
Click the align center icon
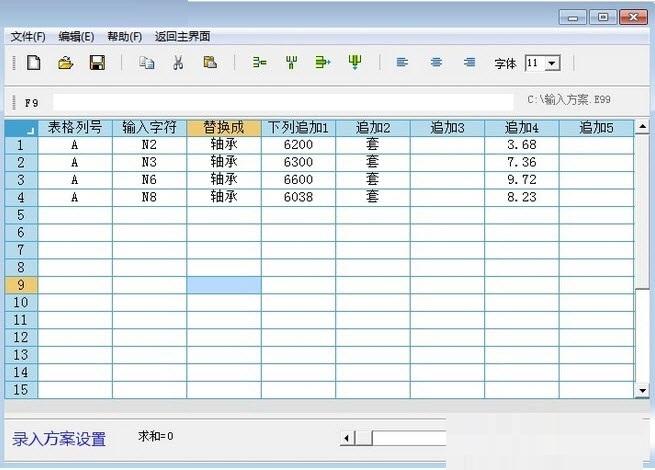point(436,63)
